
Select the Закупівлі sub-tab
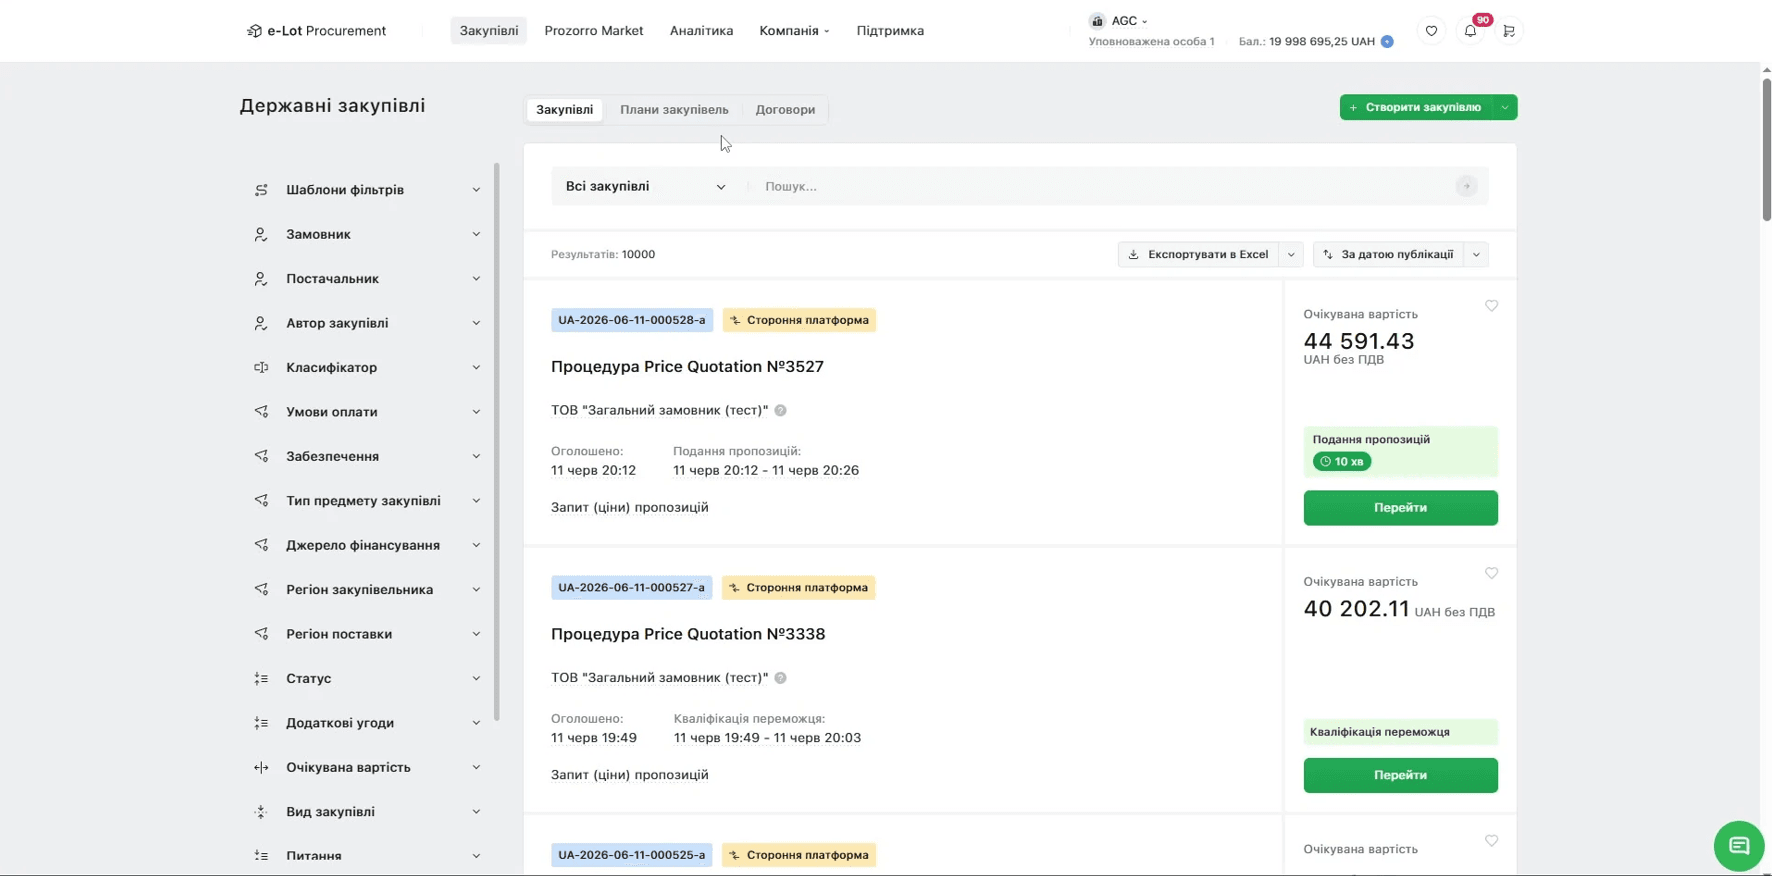[564, 110]
